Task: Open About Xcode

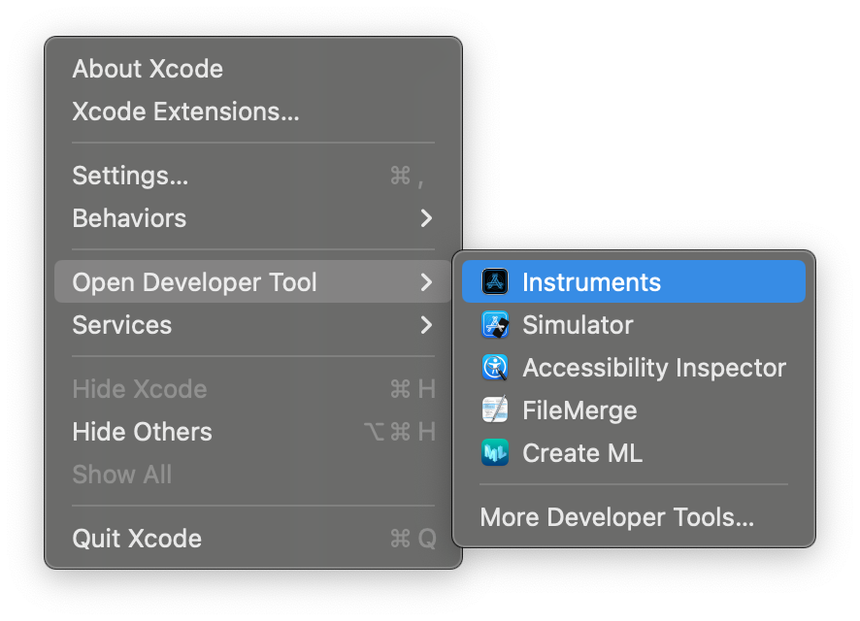Action: click(x=147, y=69)
